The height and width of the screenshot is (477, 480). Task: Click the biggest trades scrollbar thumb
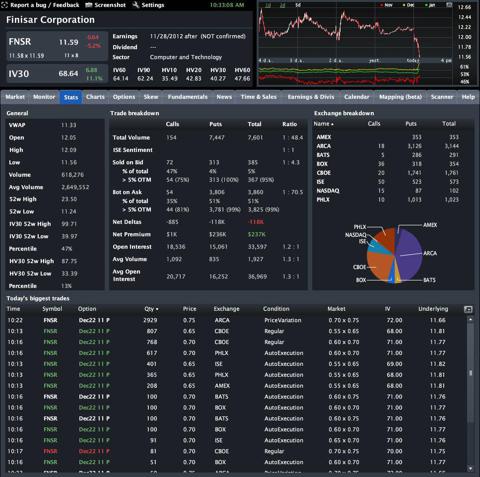[x=470, y=373]
